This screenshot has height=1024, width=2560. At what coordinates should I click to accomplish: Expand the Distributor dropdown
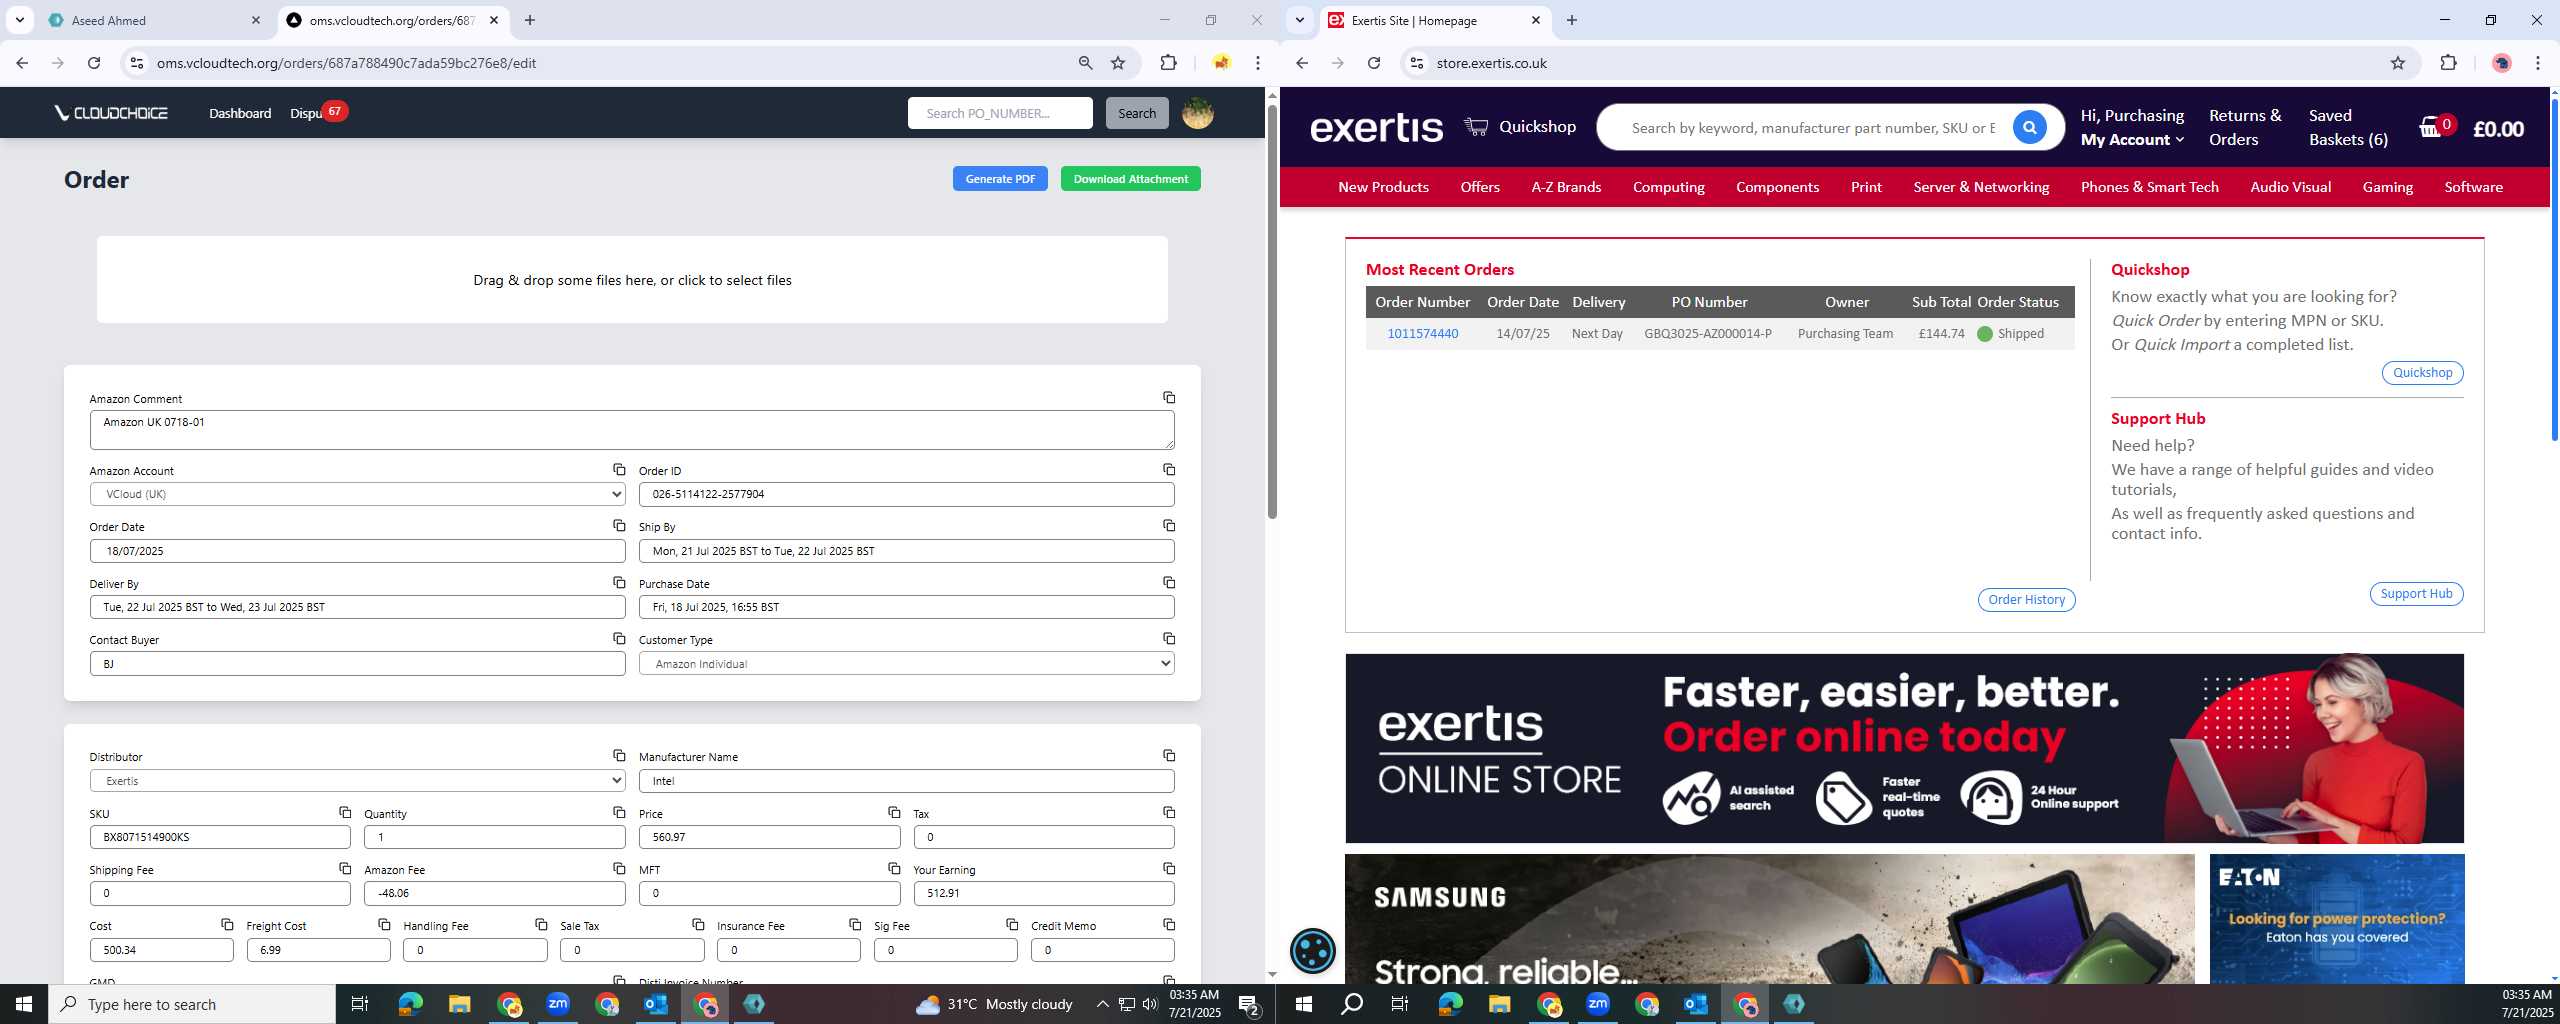pos(357,780)
